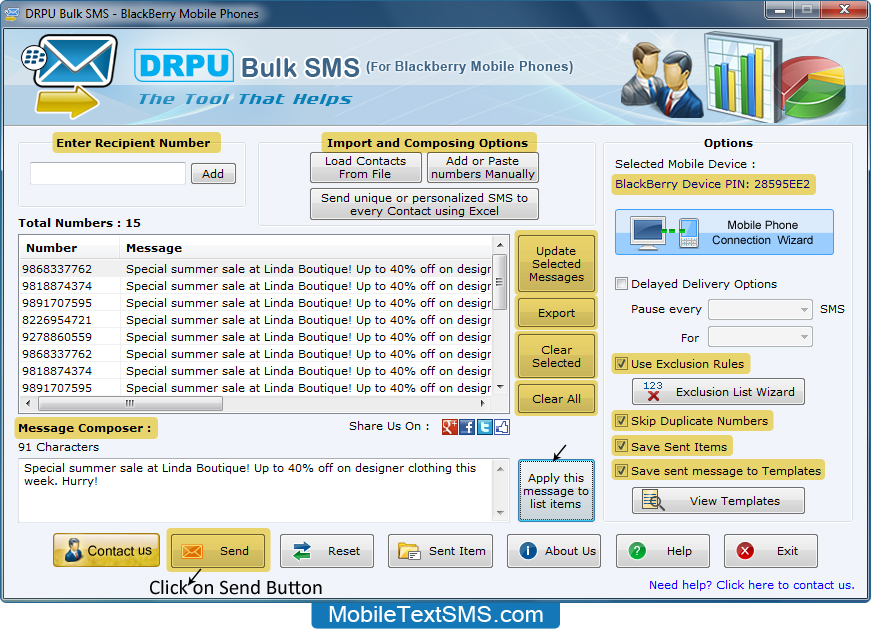871x629 pixels.
Task: Click the Message column header
Action: (306, 248)
